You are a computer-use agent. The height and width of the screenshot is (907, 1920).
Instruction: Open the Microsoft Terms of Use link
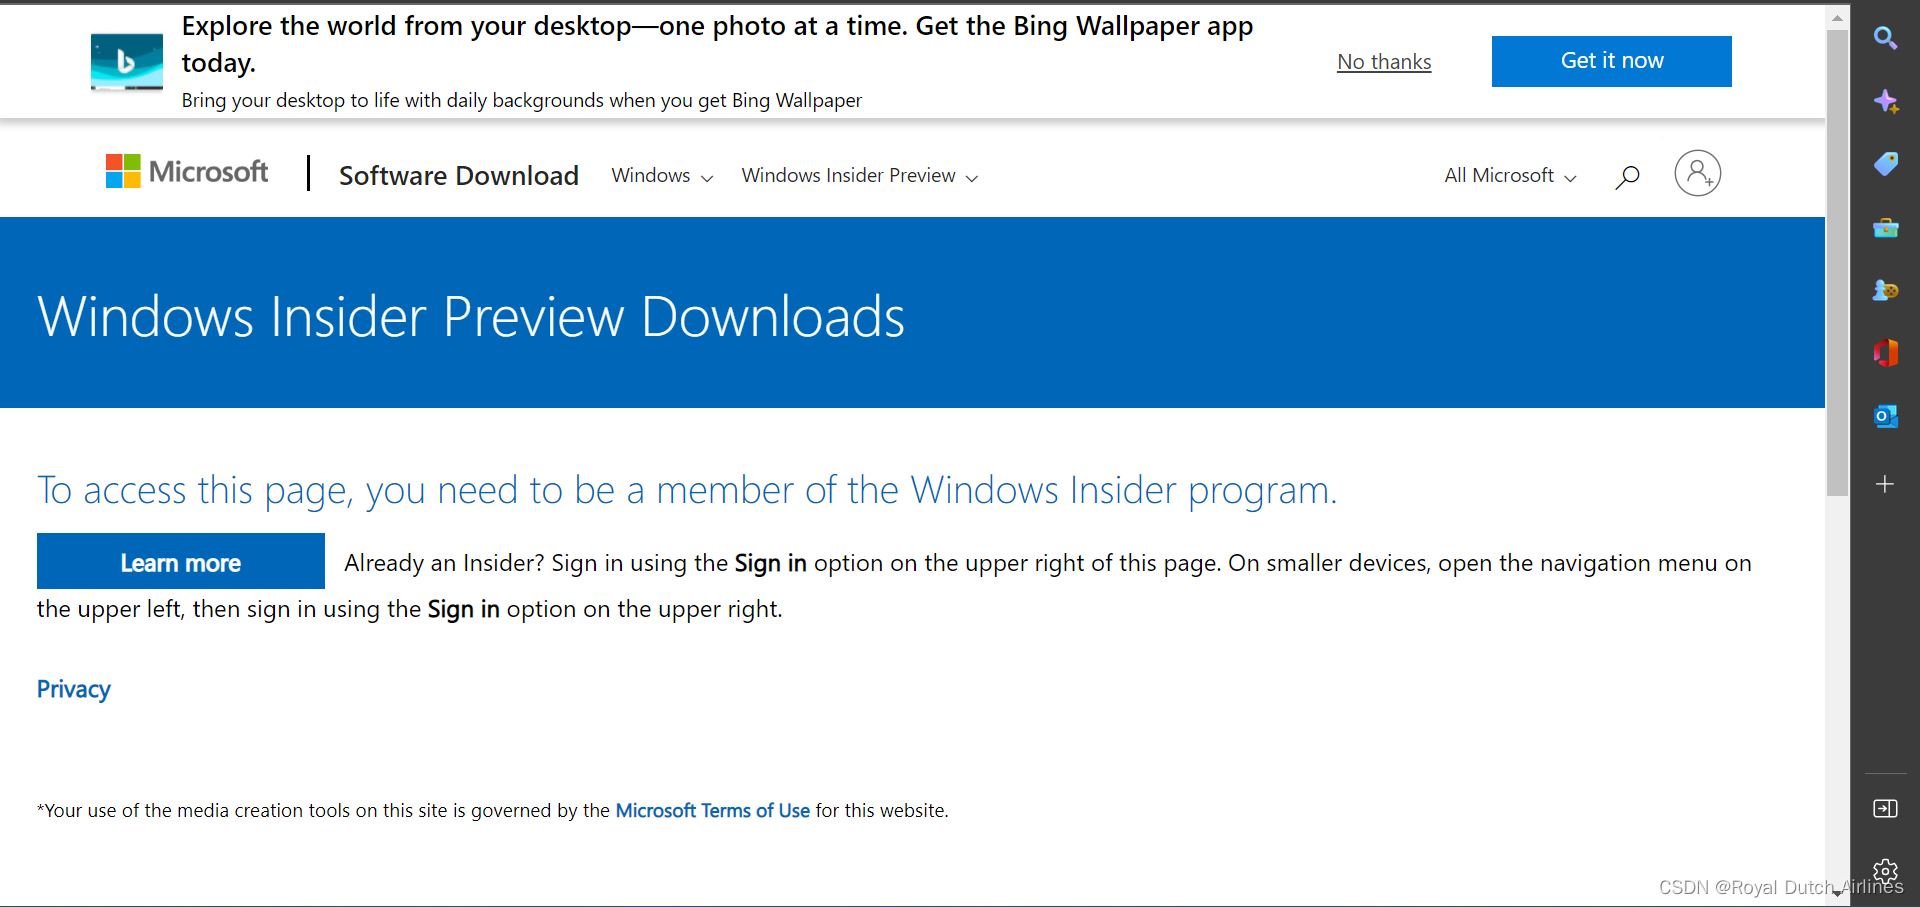712,810
